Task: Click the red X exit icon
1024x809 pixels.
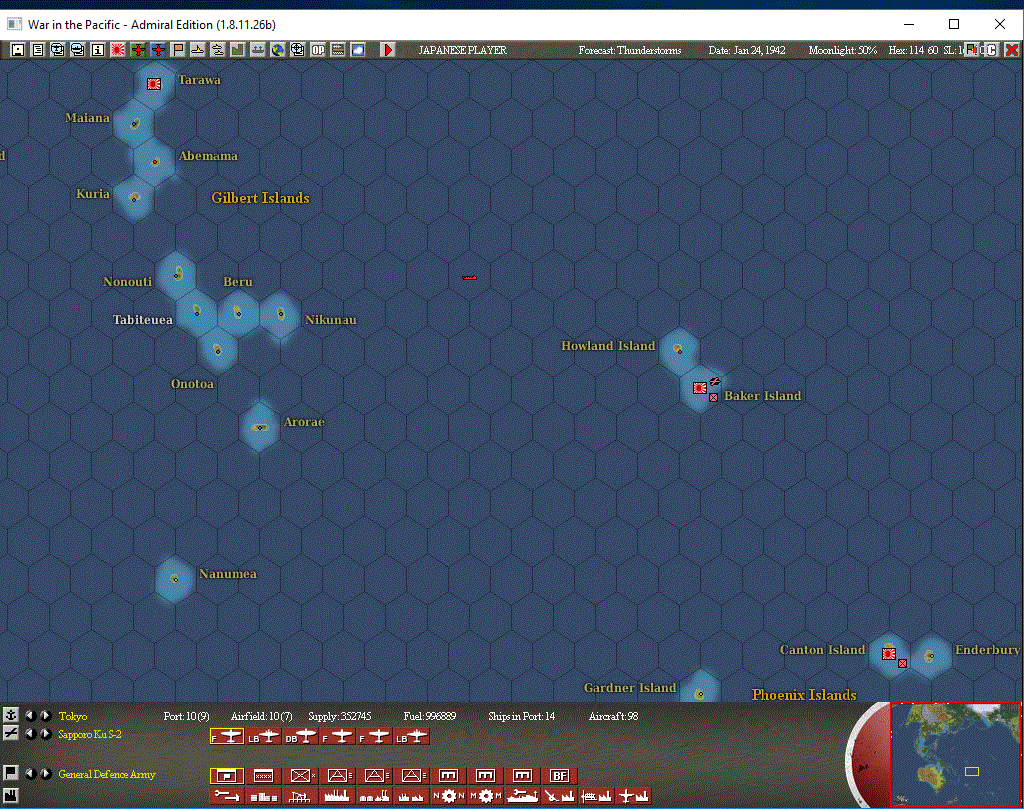Action: (1012, 50)
